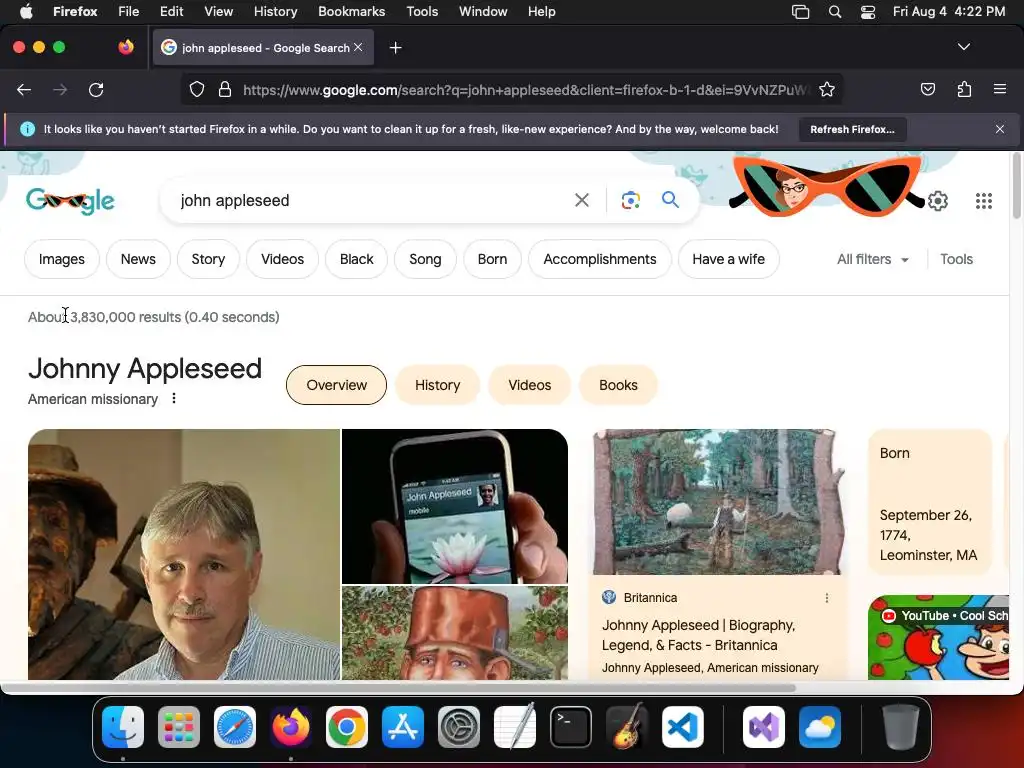Open the Bookmarks menu
Viewport: 1024px width, 768px height.
click(351, 12)
